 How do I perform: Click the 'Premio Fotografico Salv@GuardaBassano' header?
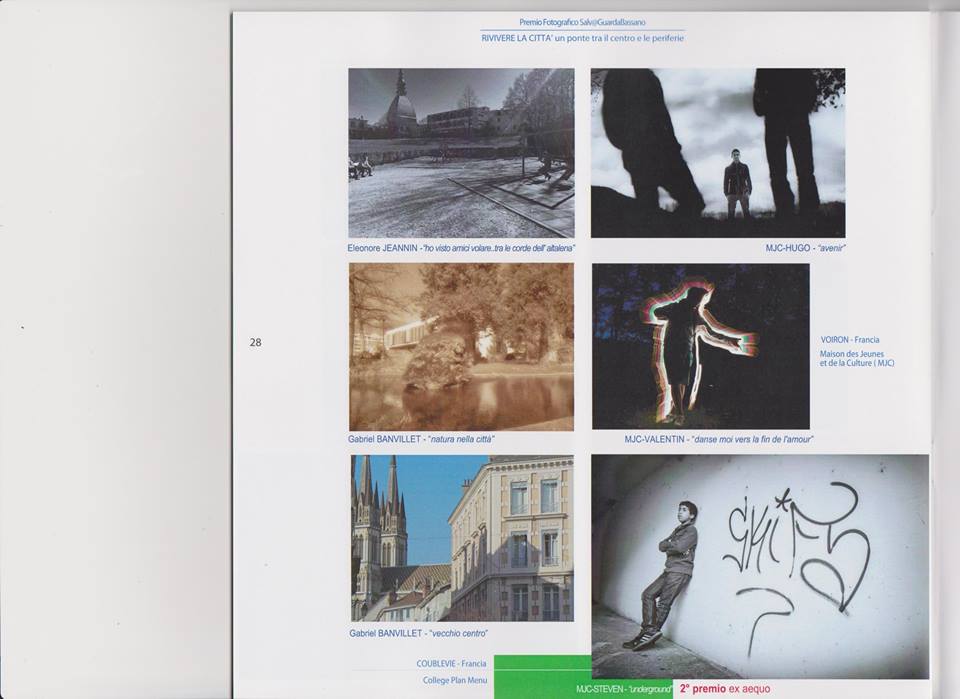582,22
